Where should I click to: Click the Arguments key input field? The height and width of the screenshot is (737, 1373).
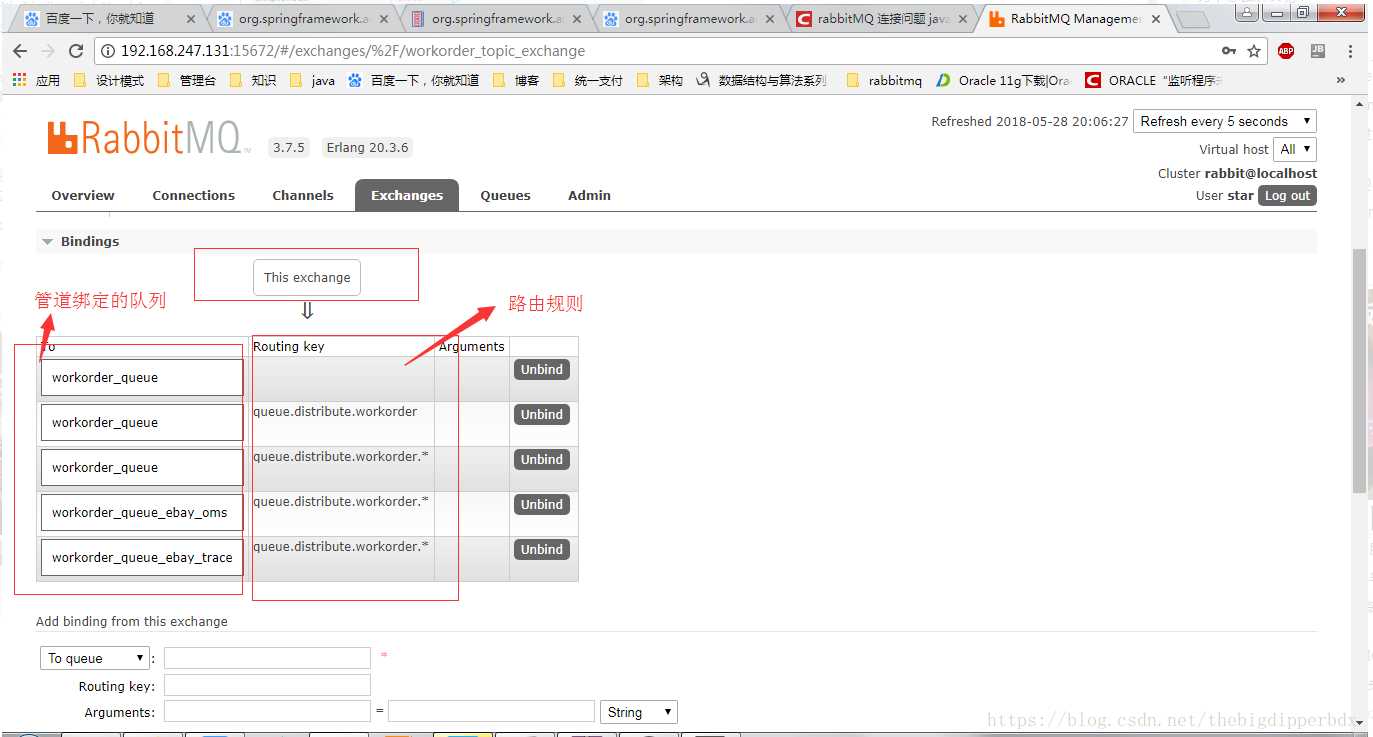pyautogui.click(x=267, y=711)
